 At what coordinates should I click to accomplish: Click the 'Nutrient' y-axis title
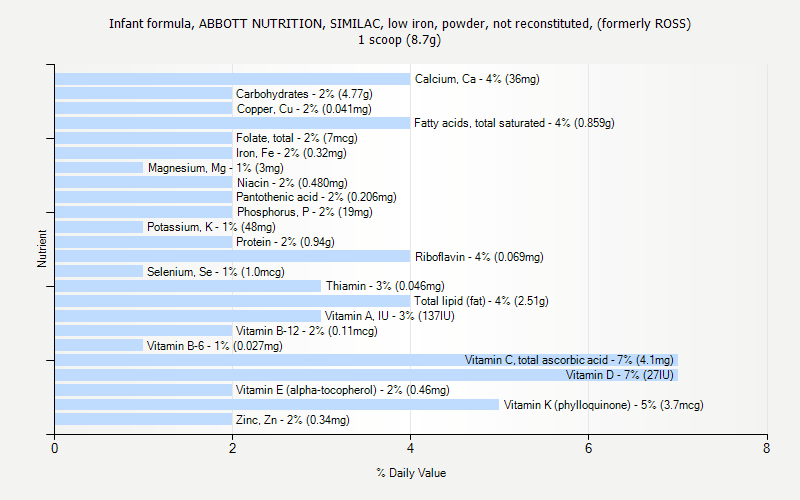[x=42, y=249]
